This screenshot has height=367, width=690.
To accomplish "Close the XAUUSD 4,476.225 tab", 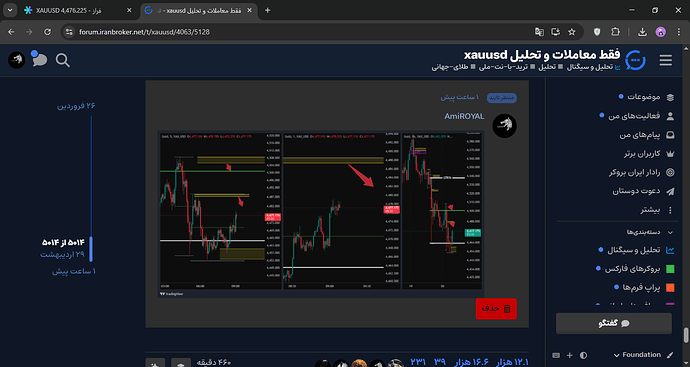I will [x=129, y=10].
